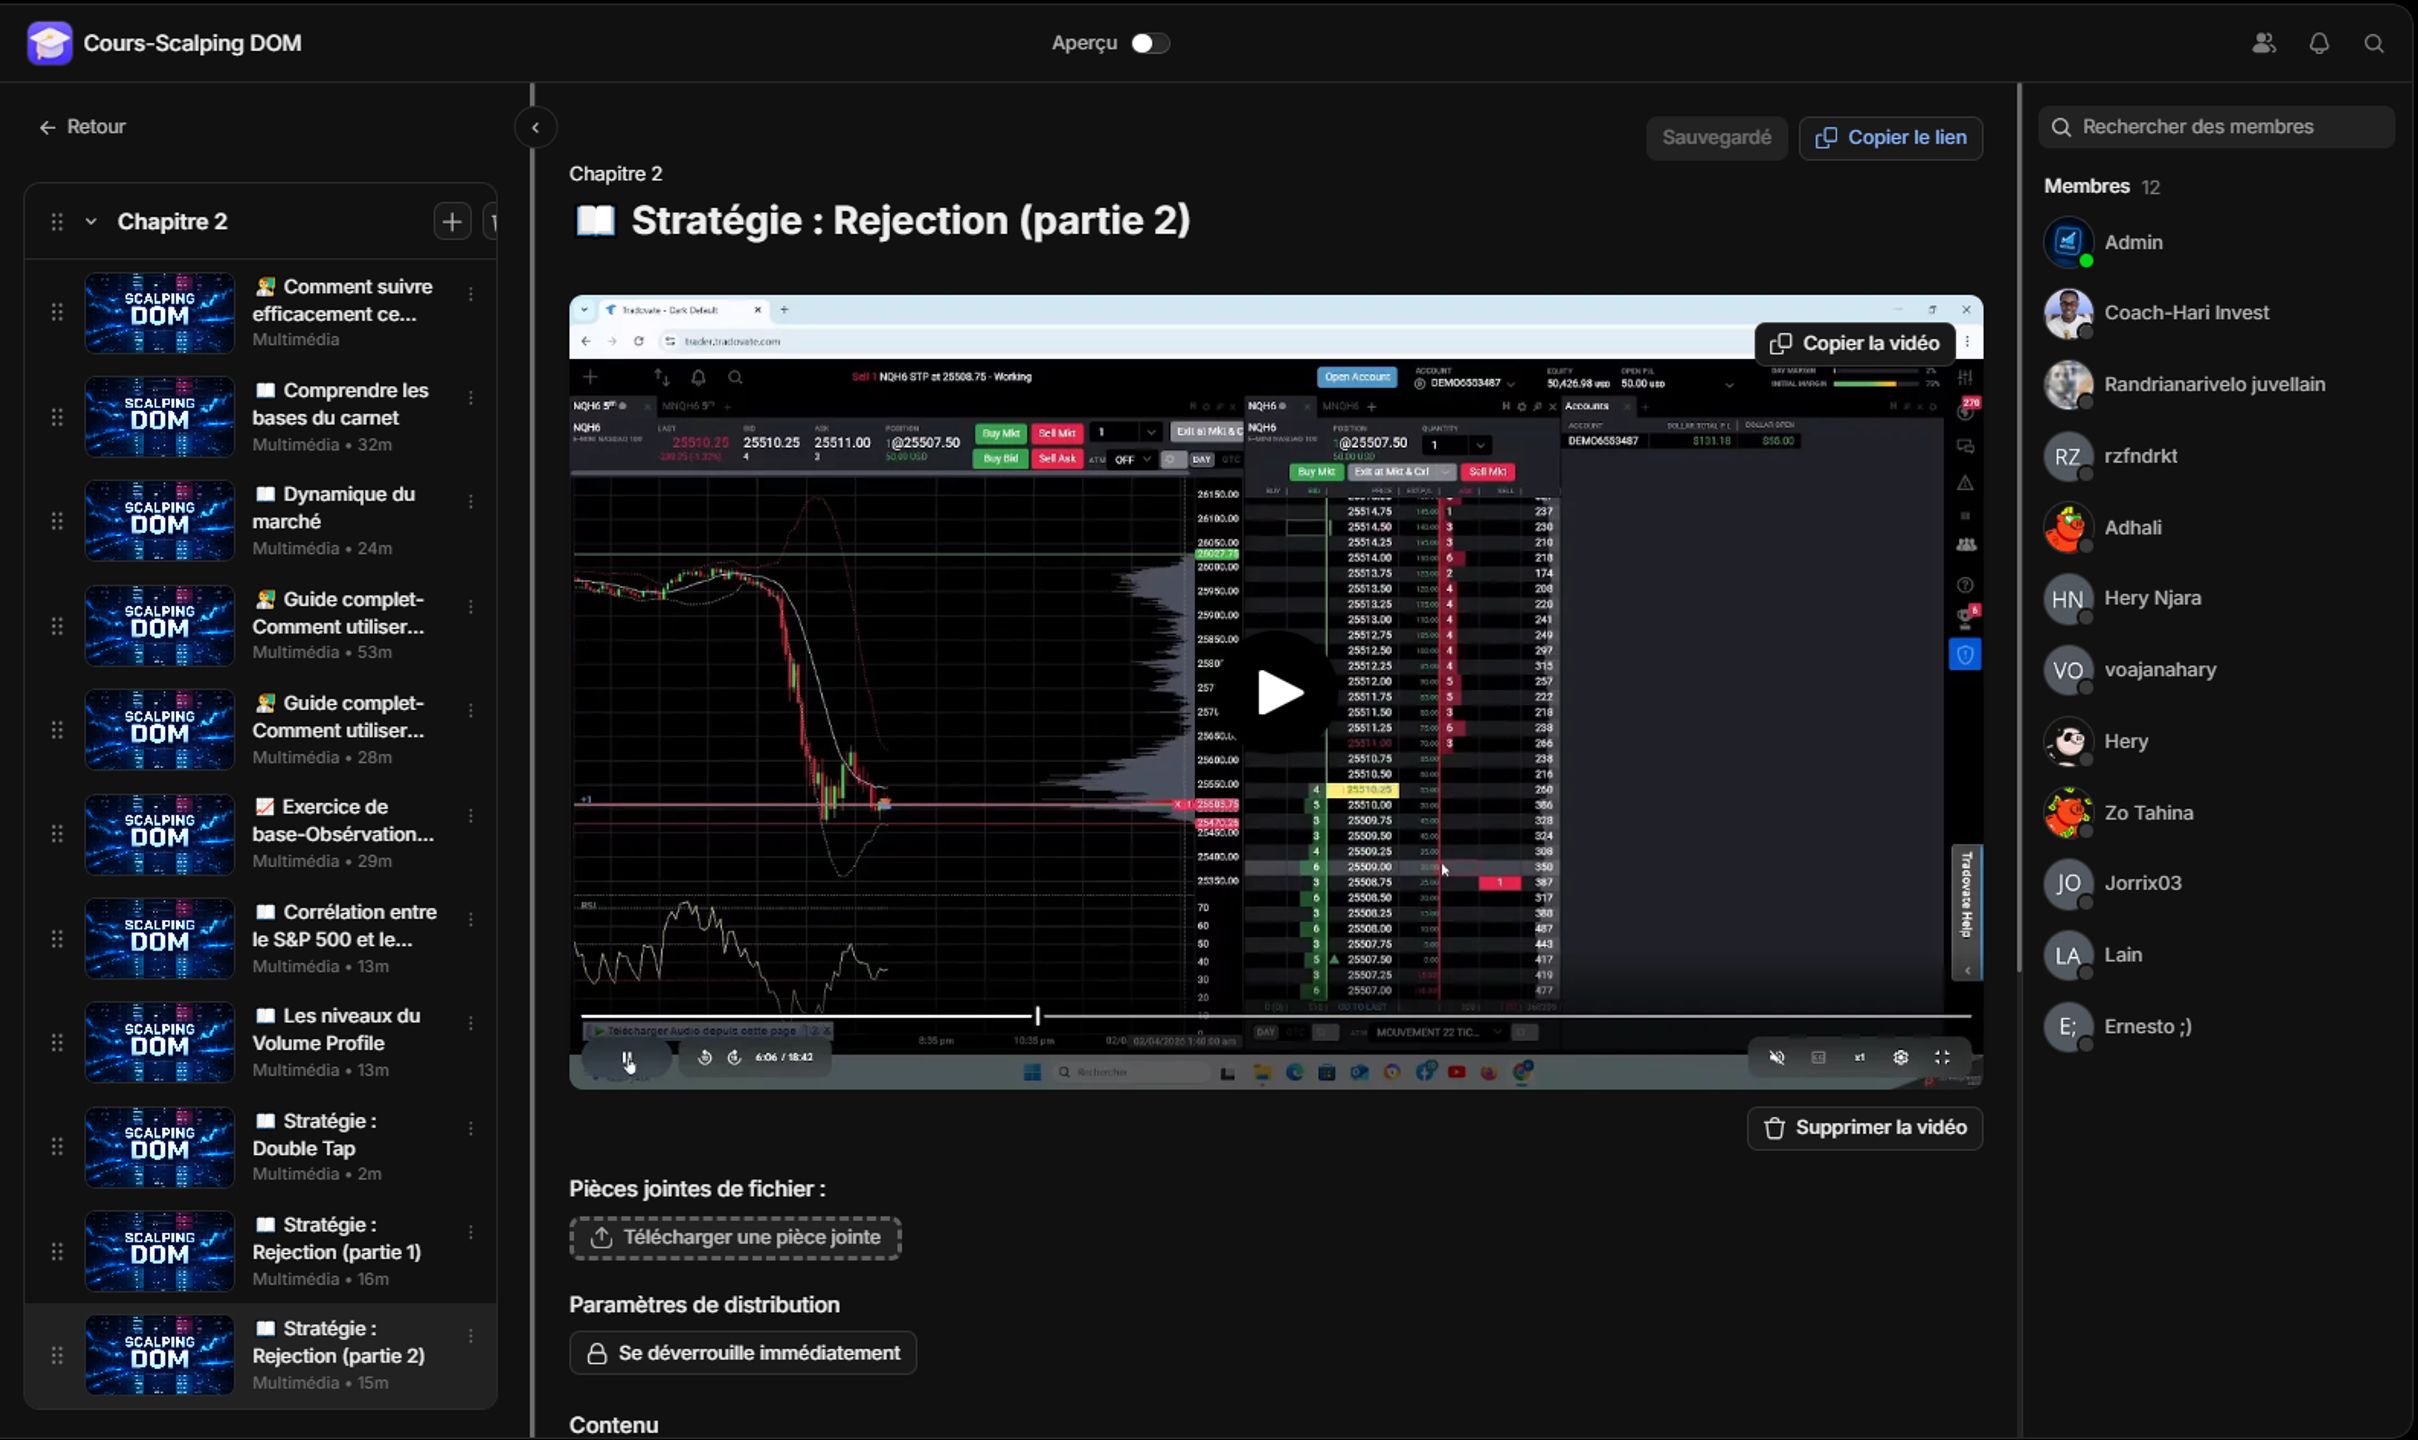Open the Dynamique du marché lesson
Viewport: 2418px width, 1440px height.
click(x=260, y=520)
